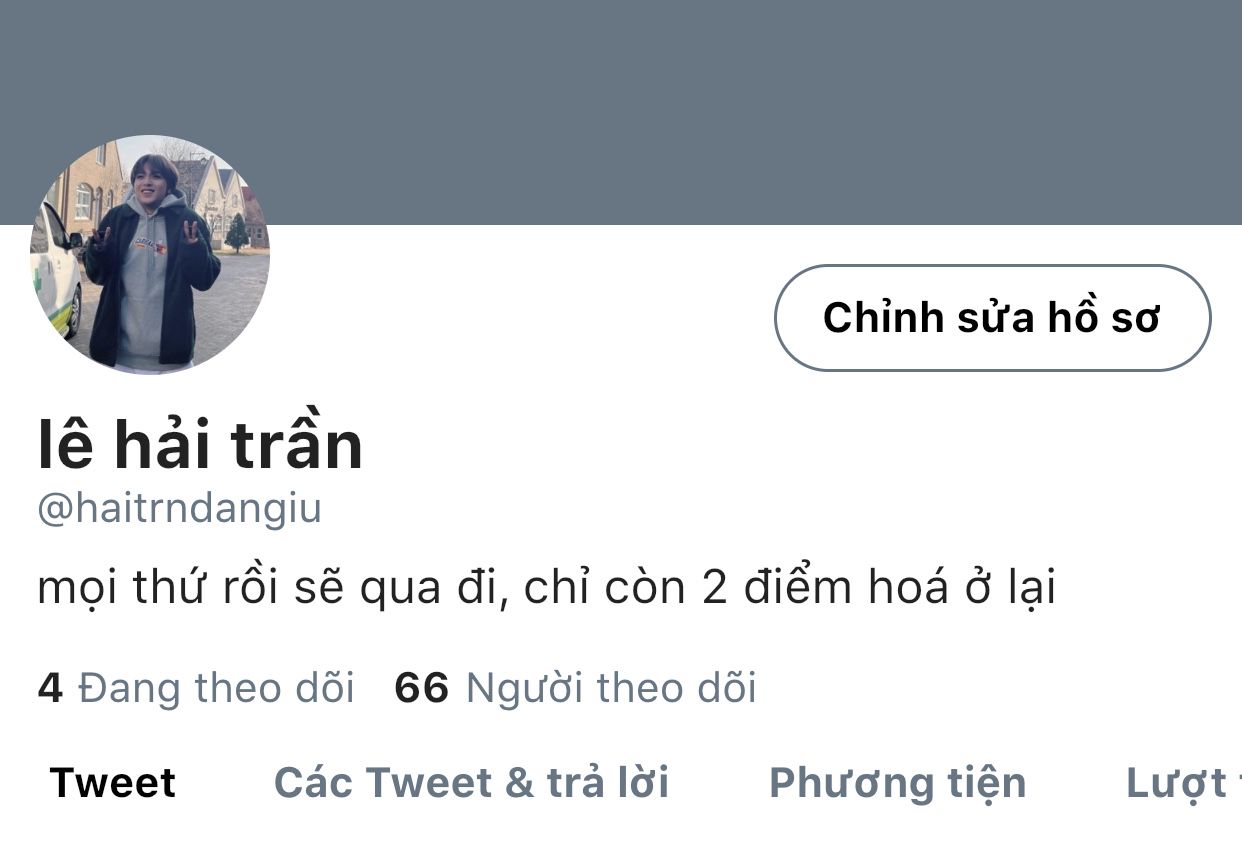The image size is (1242, 841).
Task: Switch to "Các Tweet & trả lời" tab
Action: 472,783
